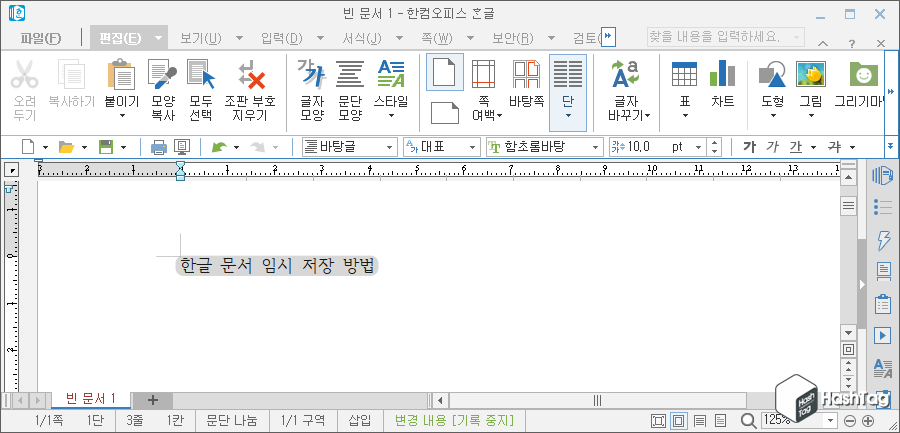Open the font 함초롬바탕 dropdown
The height and width of the screenshot is (433, 900).
596,147
